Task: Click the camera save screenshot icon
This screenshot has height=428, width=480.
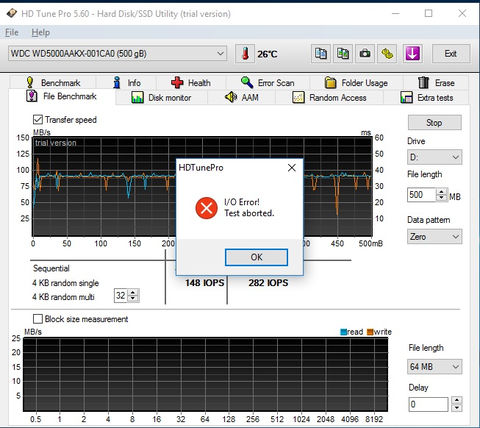Action: pyautogui.click(x=365, y=54)
